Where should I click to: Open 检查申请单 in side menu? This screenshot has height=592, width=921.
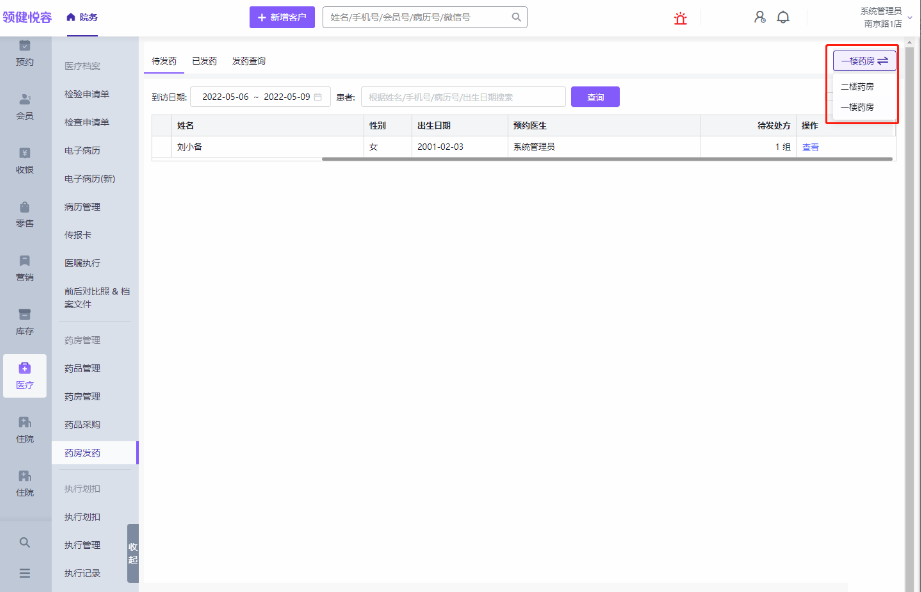coord(87,122)
